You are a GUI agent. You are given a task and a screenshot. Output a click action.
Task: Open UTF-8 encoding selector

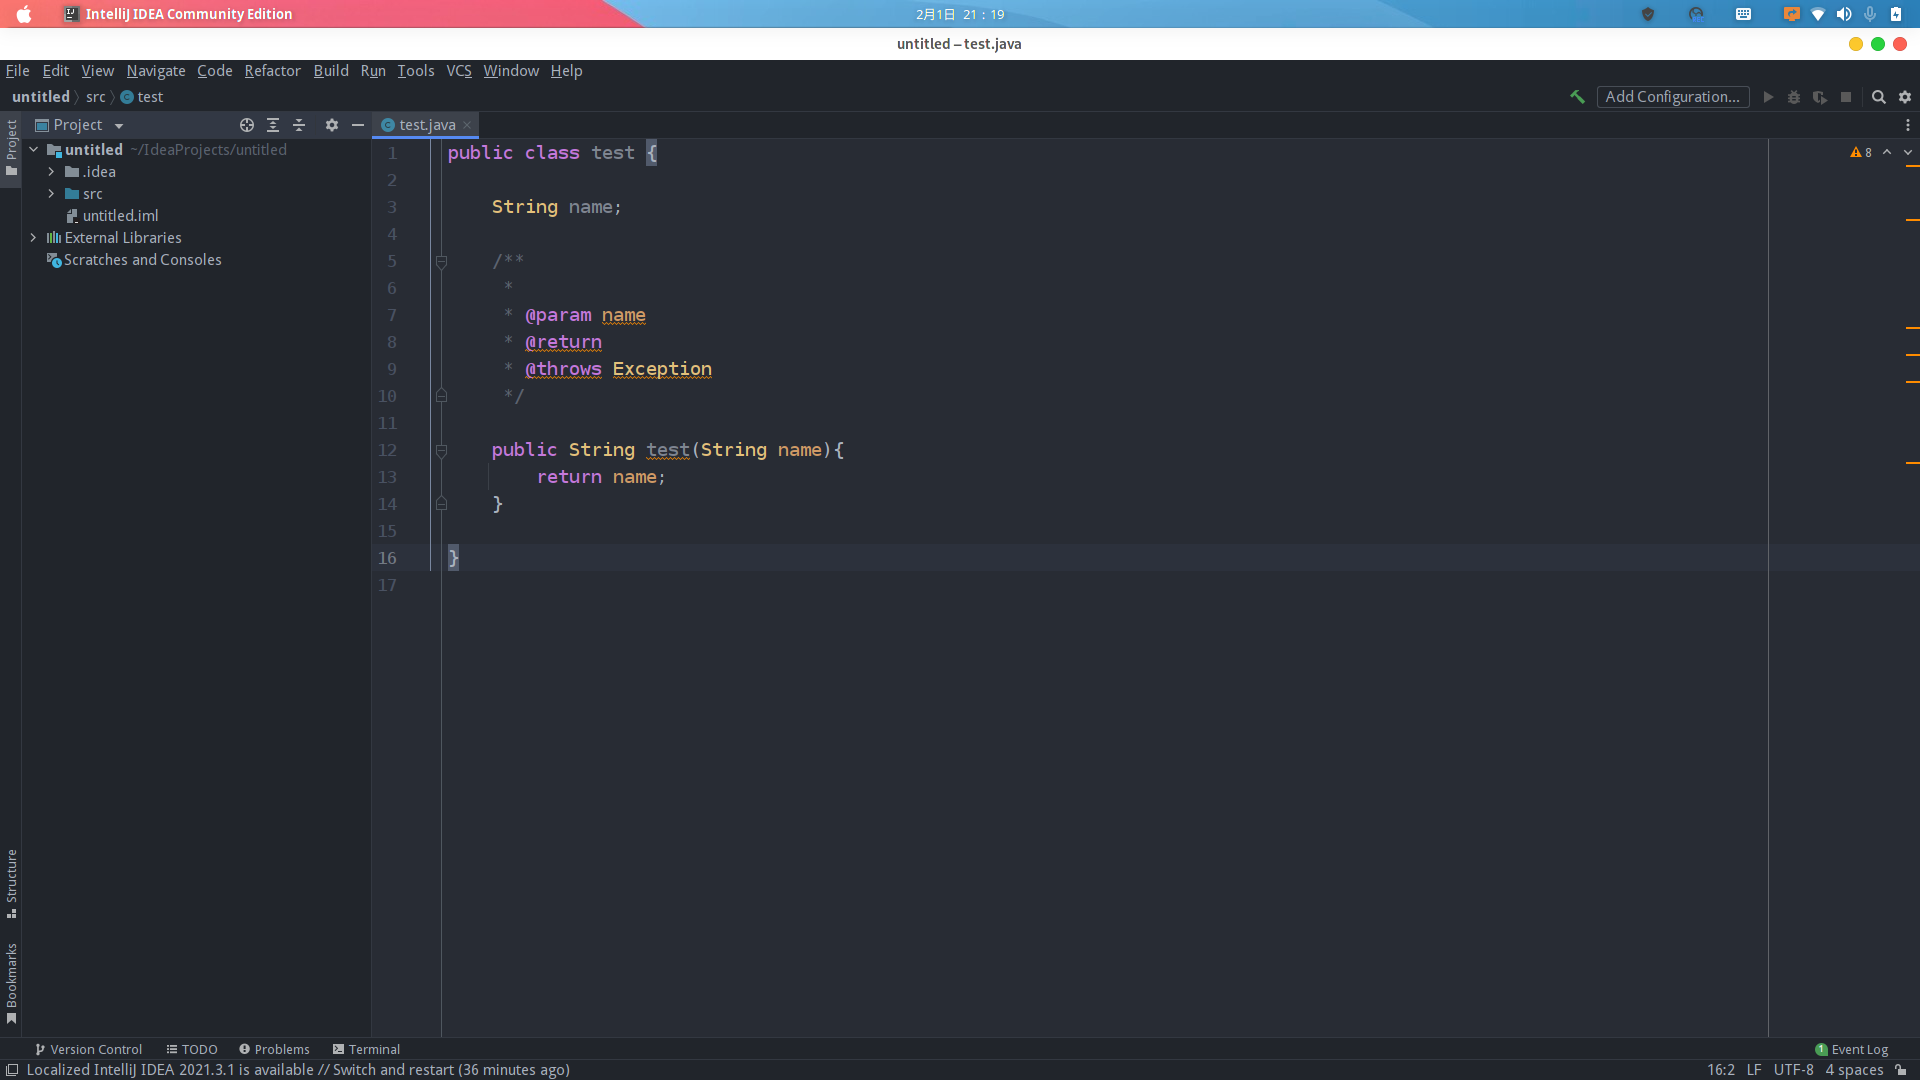pos(1794,1070)
